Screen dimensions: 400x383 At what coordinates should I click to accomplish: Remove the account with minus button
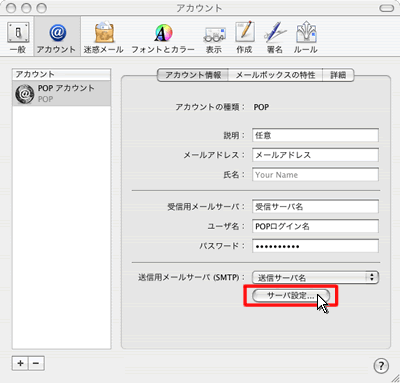36,363
